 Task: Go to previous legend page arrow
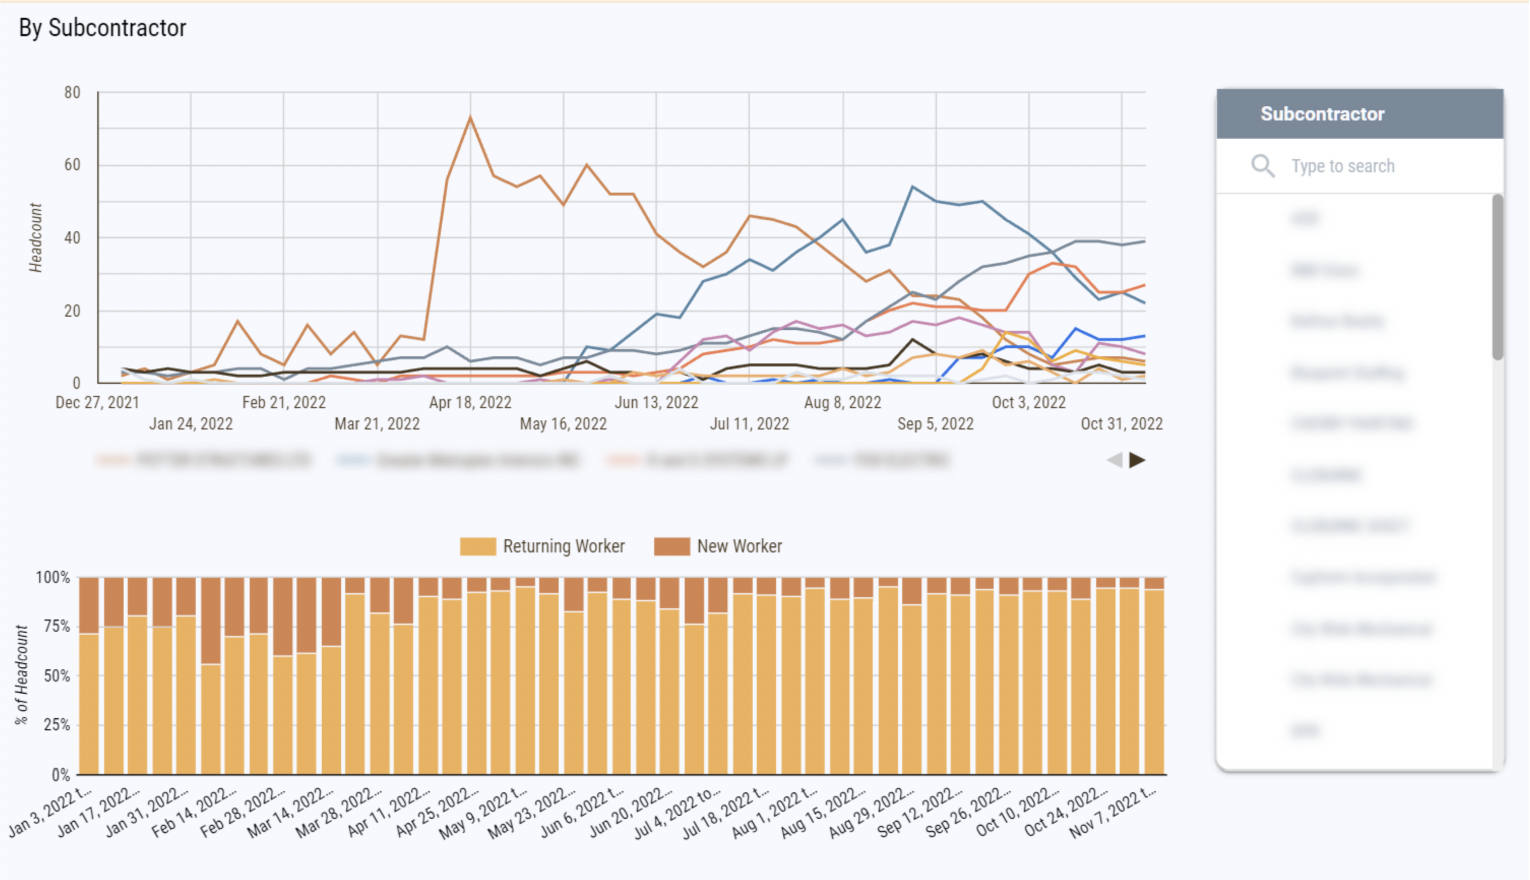(1115, 460)
